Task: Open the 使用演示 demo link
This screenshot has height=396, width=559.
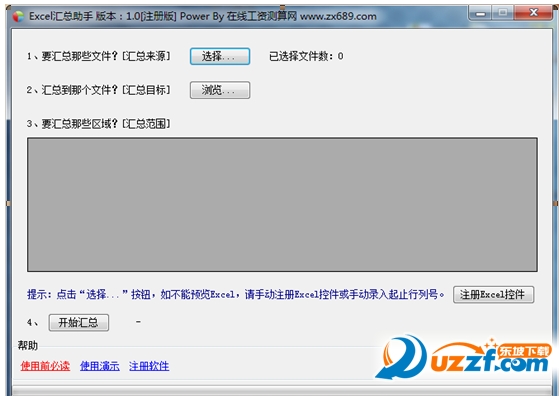Action: pyautogui.click(x=100, y=366)
